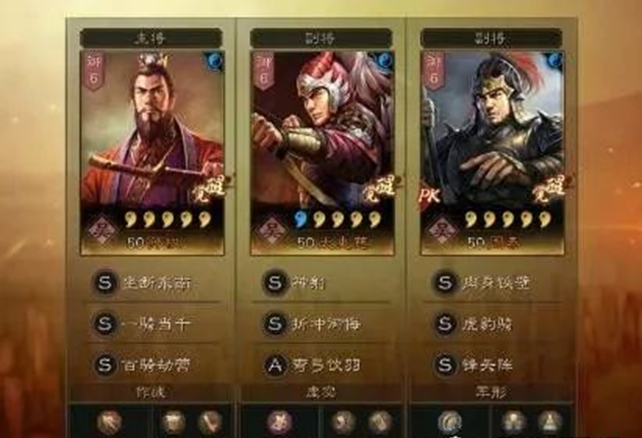This screenshot has width=642, height=438.
Task: Select the 主将 header tab
Action: [151, 38]
